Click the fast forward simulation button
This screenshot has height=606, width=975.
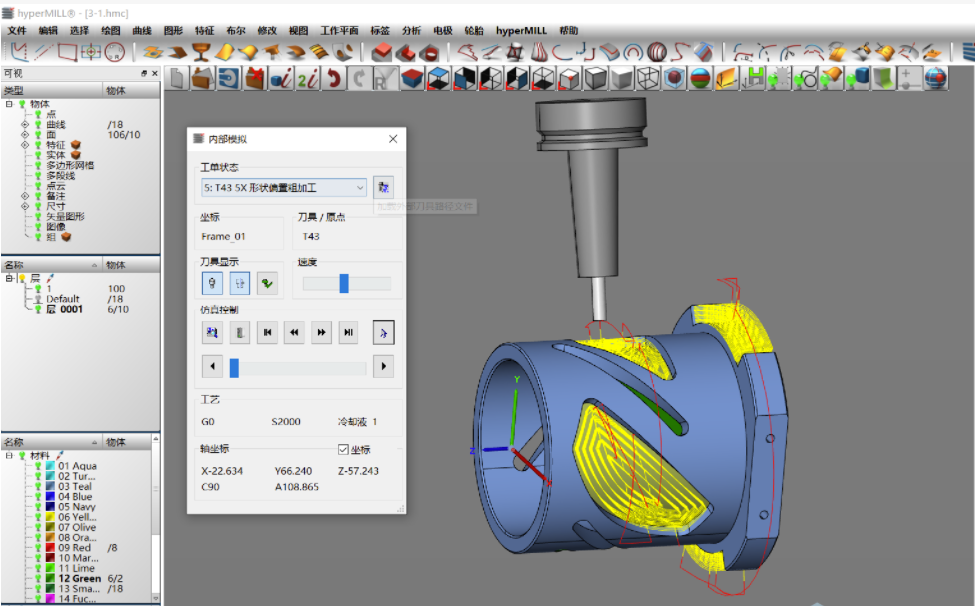tap(321, 333)
